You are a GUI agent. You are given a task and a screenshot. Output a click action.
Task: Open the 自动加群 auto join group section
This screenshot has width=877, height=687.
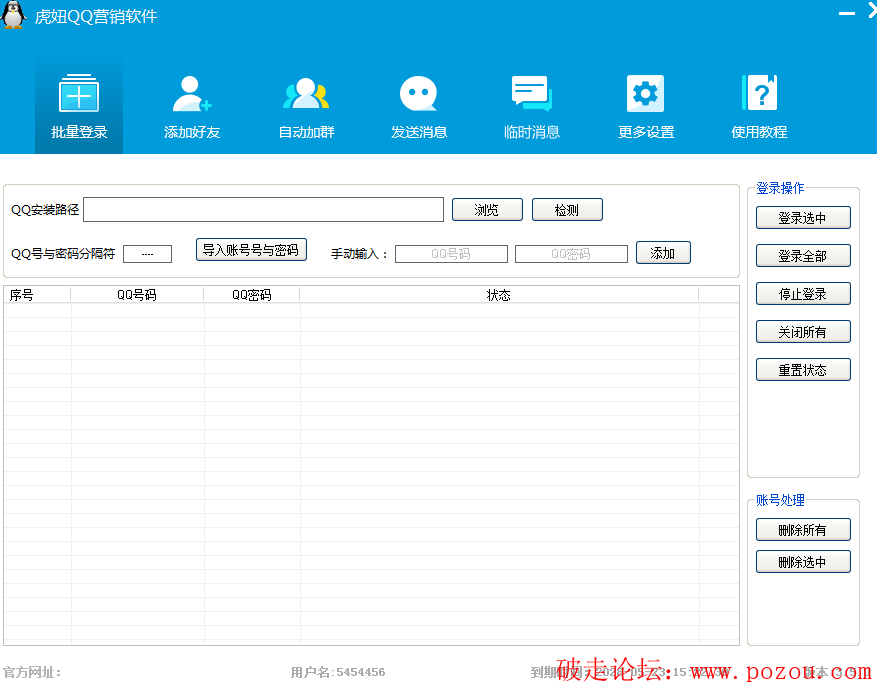pos(306,106)
